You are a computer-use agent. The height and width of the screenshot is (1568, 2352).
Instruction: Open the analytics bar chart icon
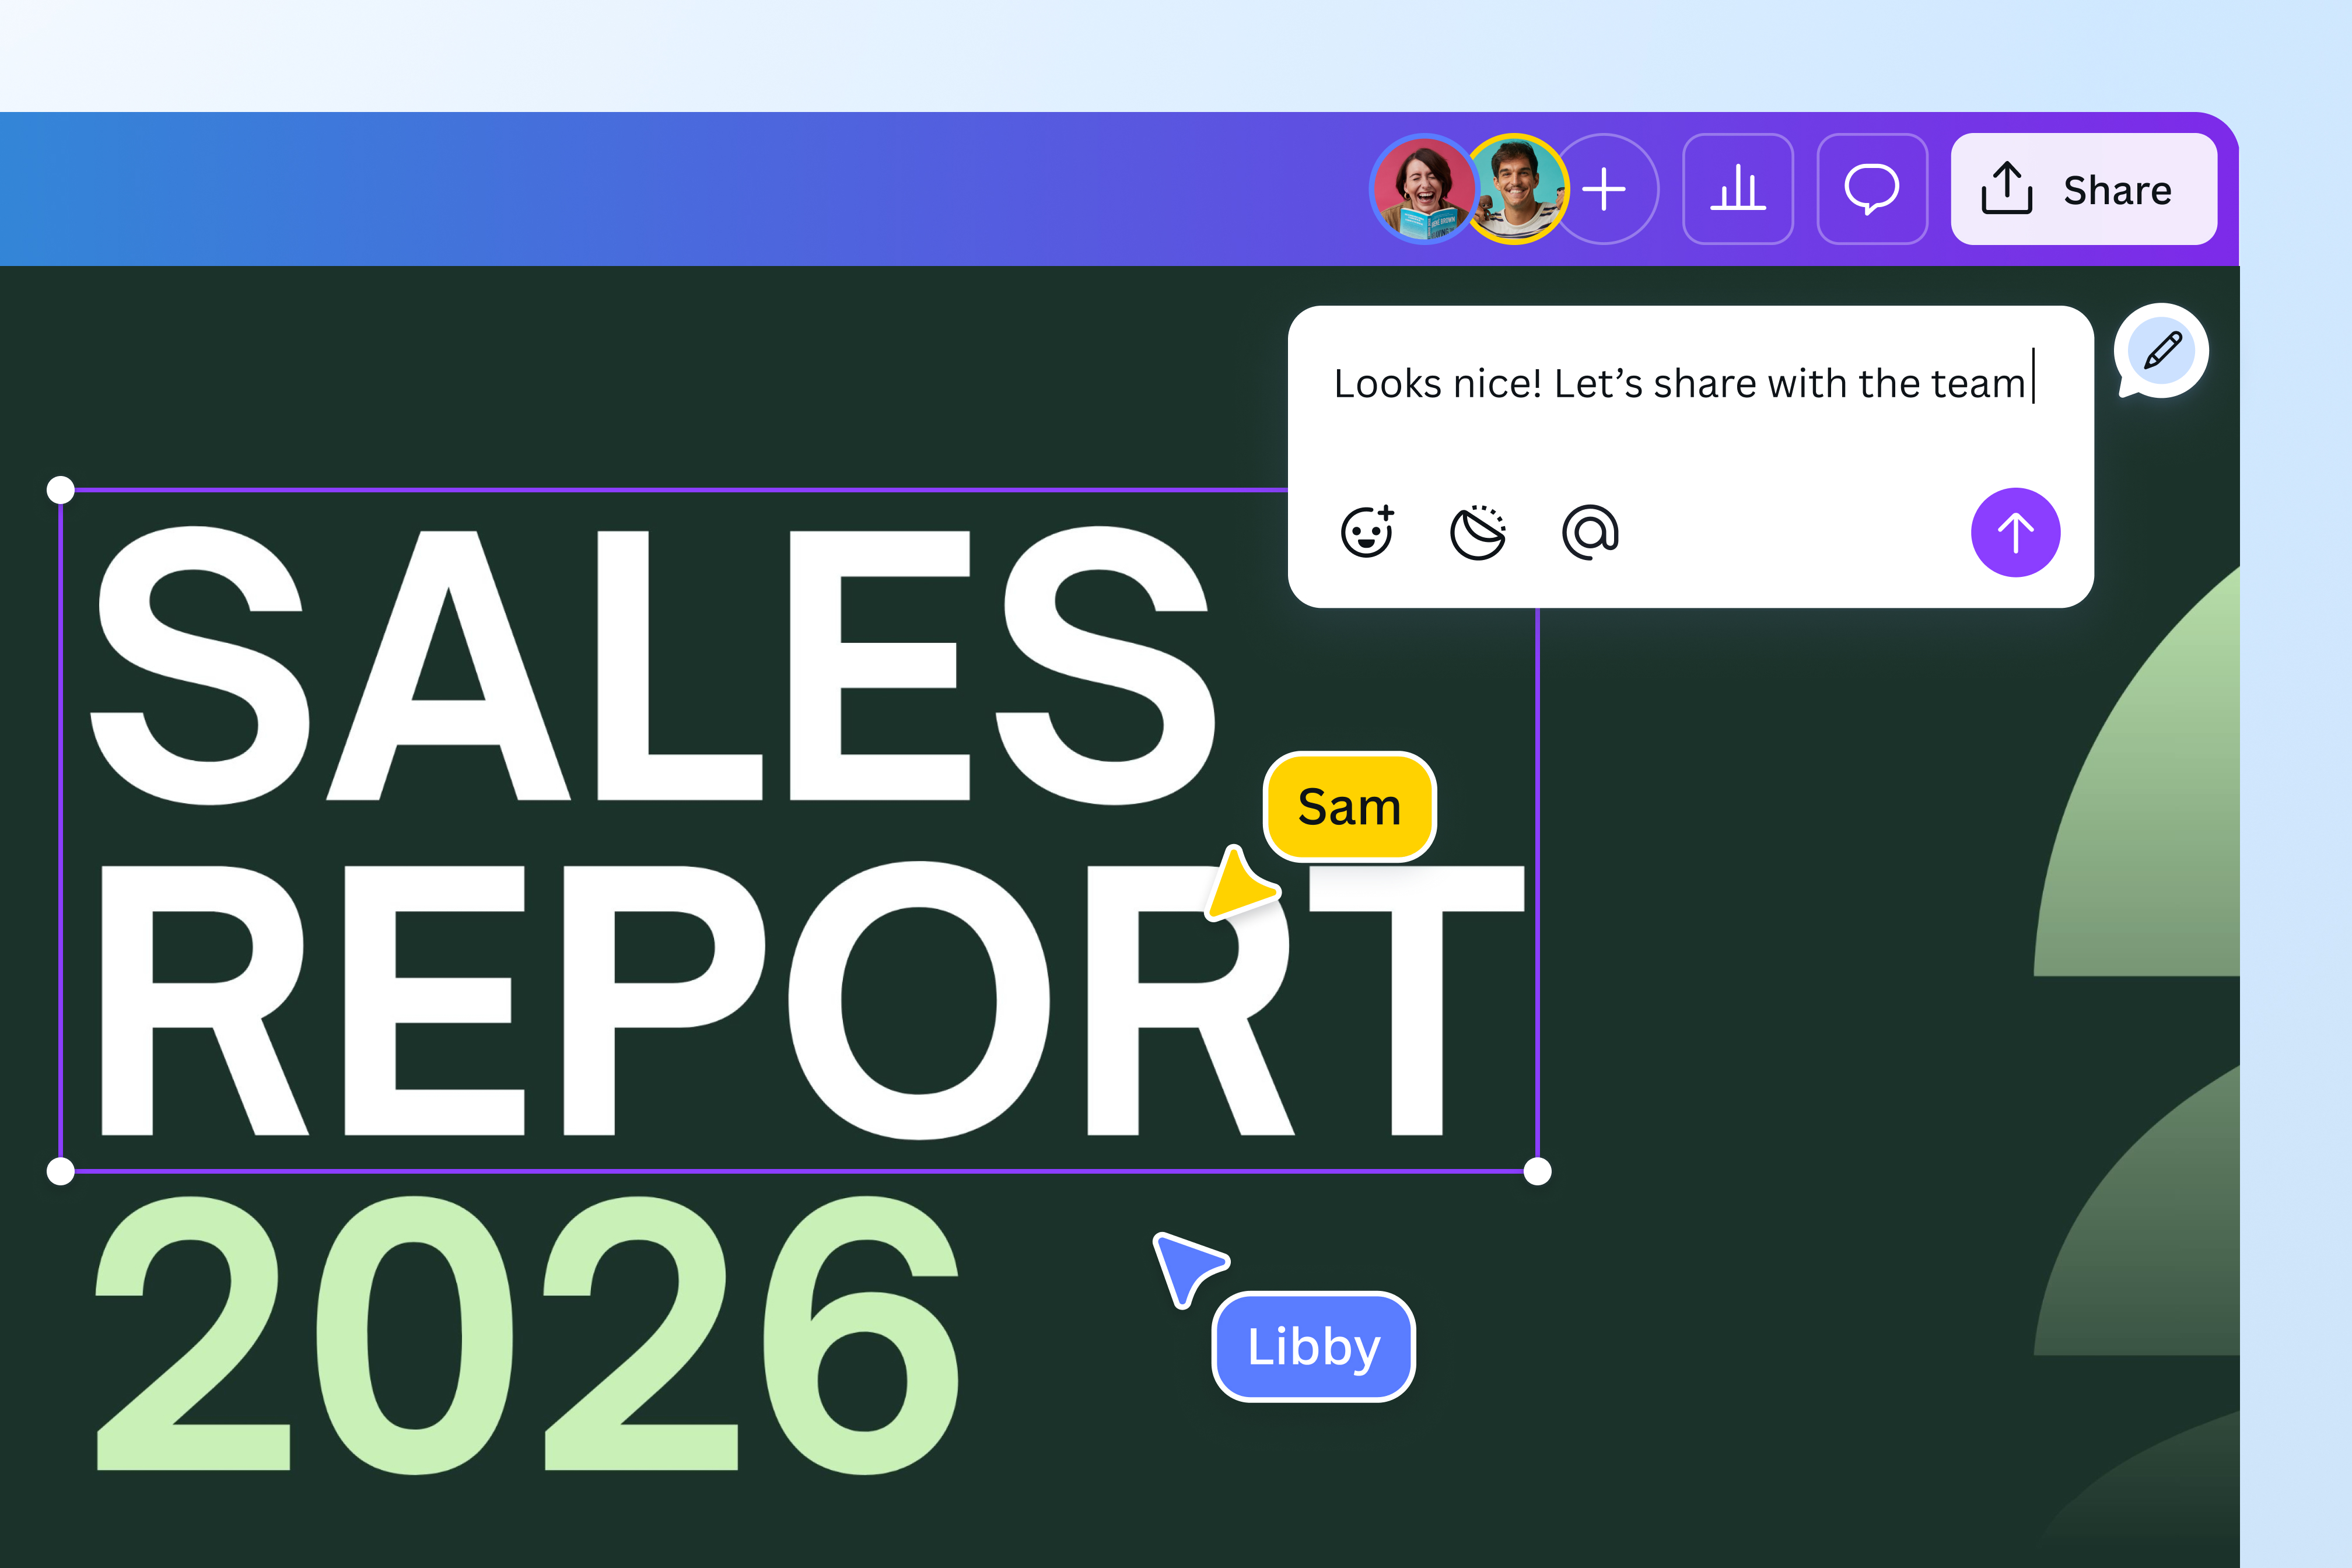pyautogui.click(x=1738, y=189)
